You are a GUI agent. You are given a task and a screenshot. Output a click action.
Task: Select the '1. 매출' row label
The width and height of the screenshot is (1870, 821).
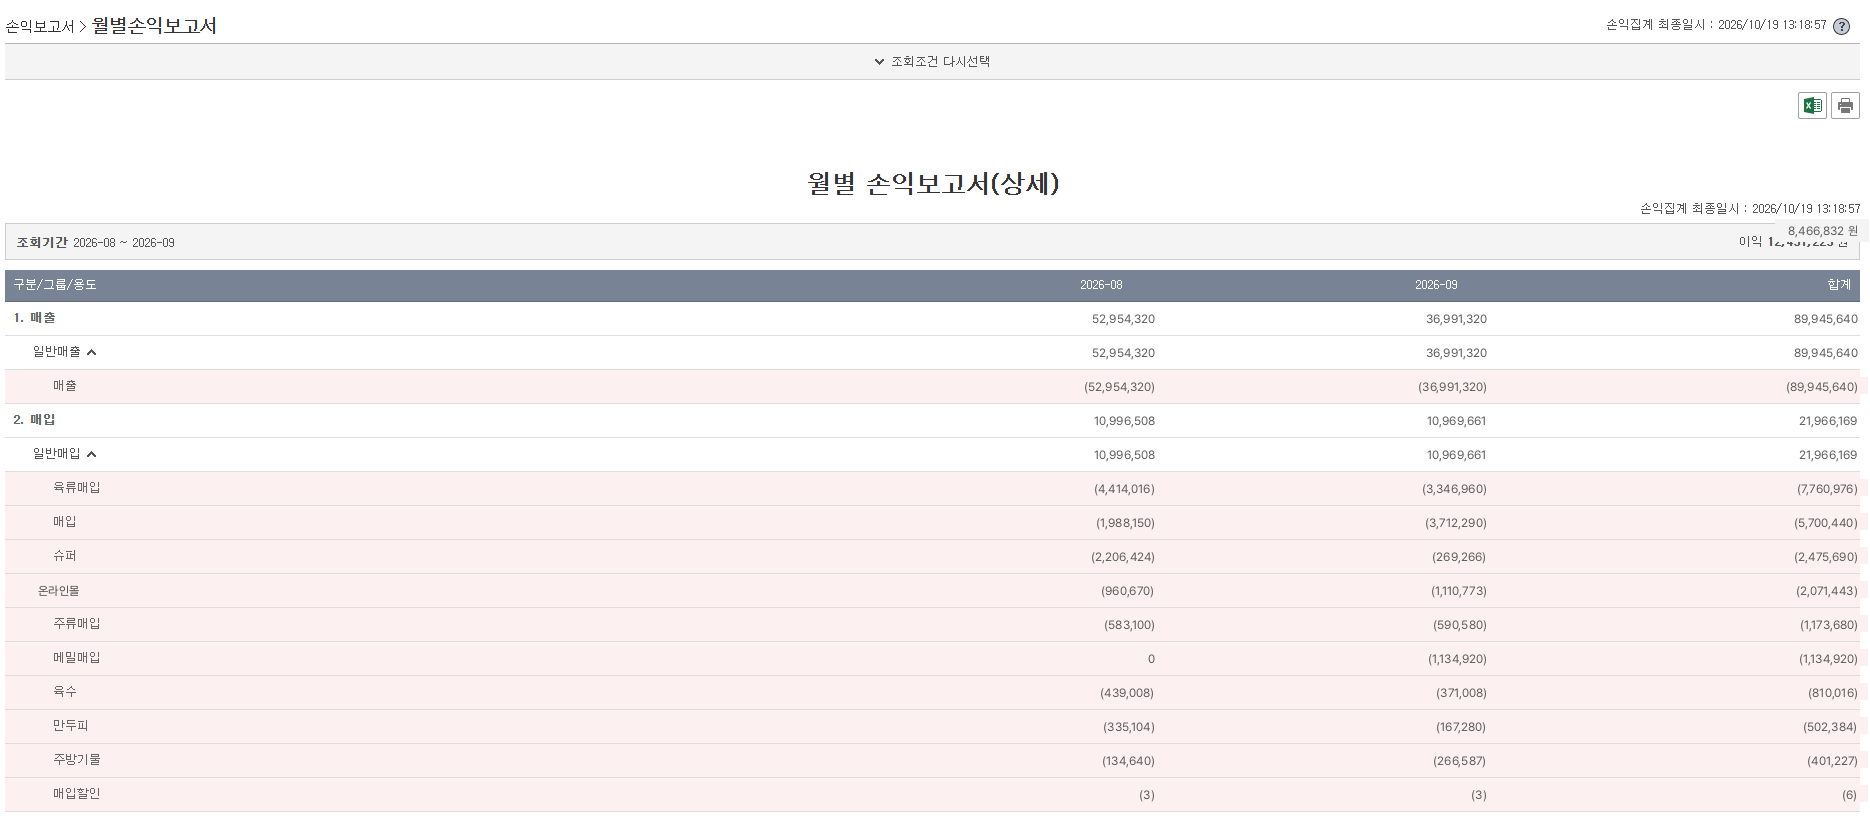tap(35, 318)
